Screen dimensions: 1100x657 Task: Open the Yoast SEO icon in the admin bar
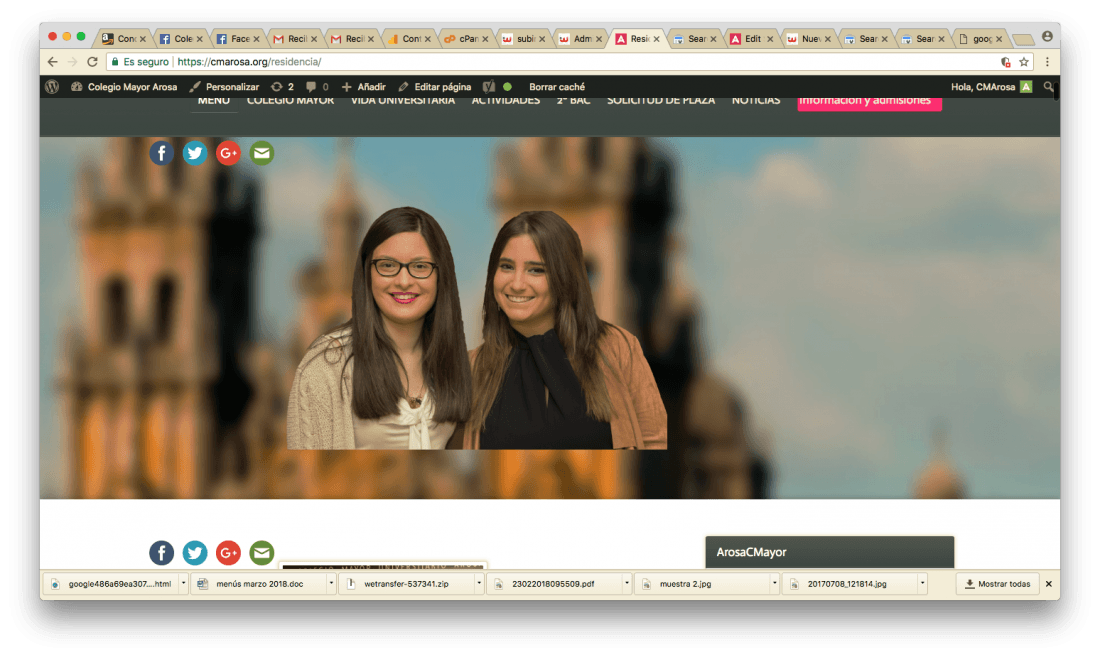pyautogui.click(x=489, y=87)
